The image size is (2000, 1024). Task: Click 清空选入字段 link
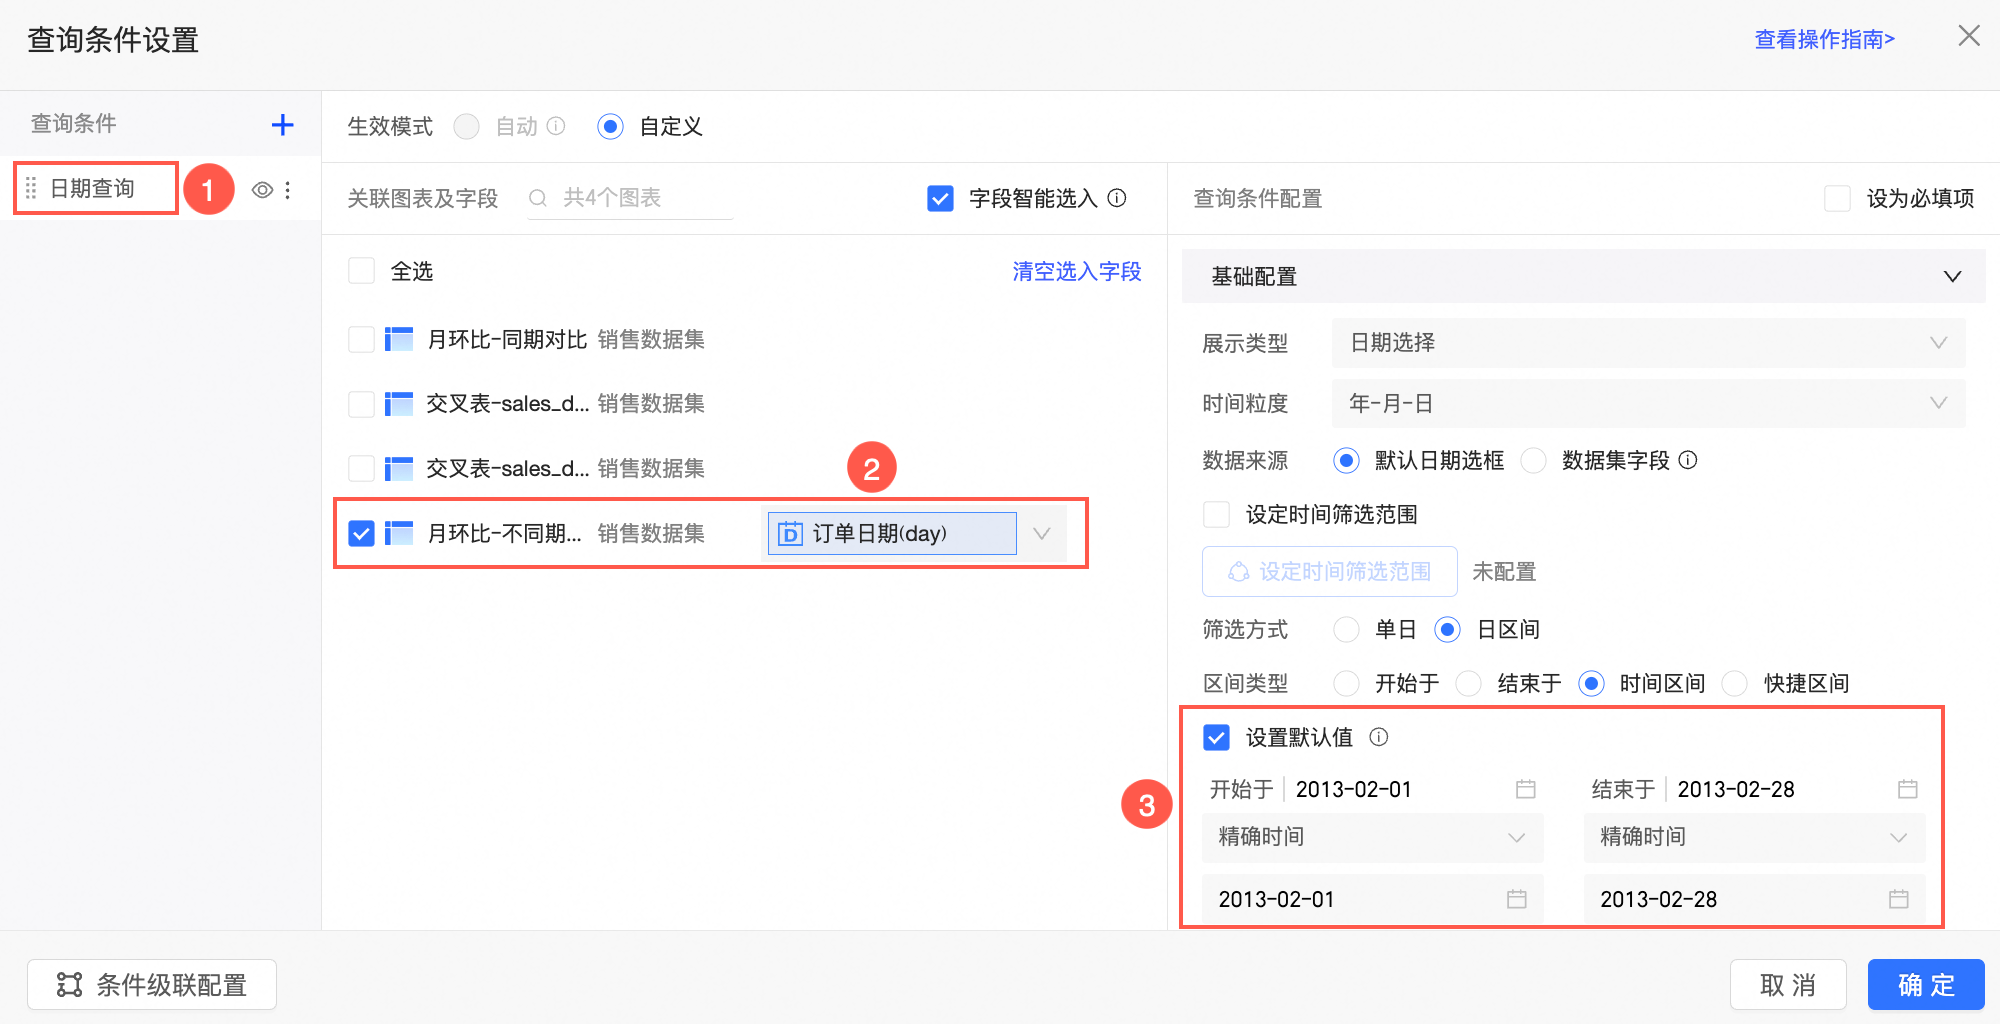(x=1077, y=271)
